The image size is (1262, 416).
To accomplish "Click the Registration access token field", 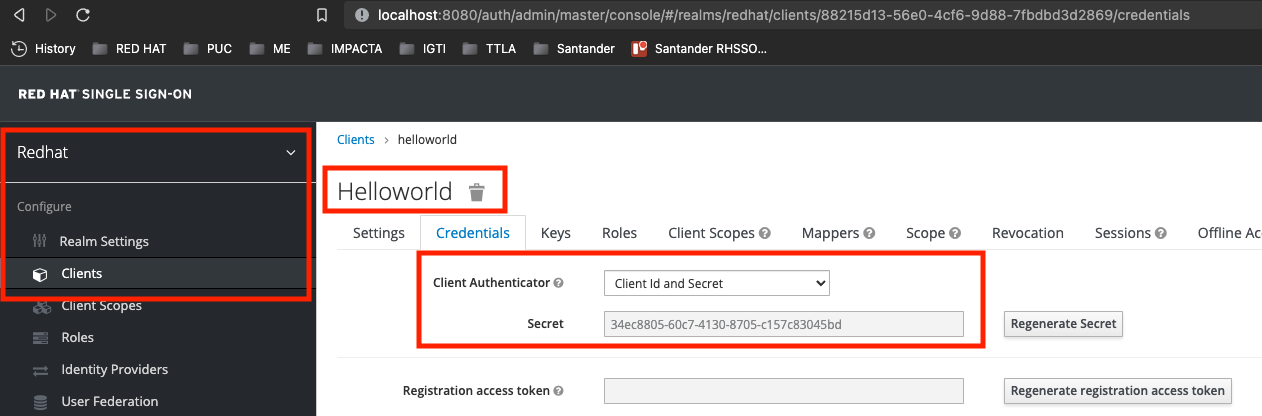I will (784, 391).
